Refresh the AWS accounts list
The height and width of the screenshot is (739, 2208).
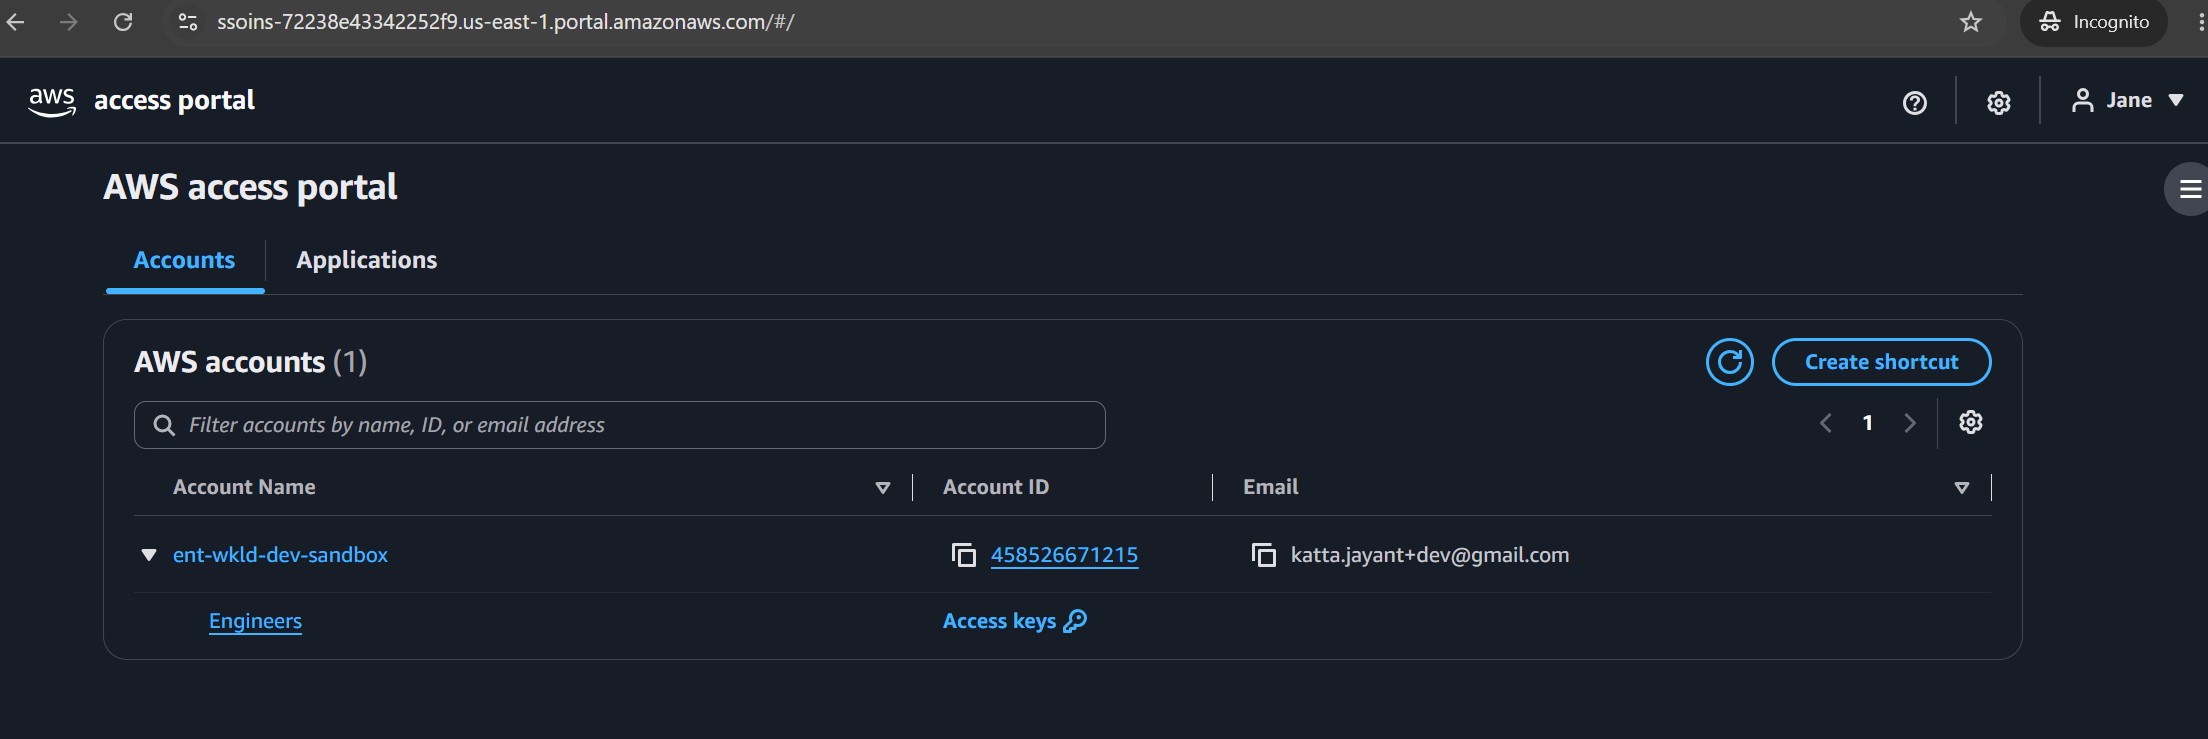1729,362
